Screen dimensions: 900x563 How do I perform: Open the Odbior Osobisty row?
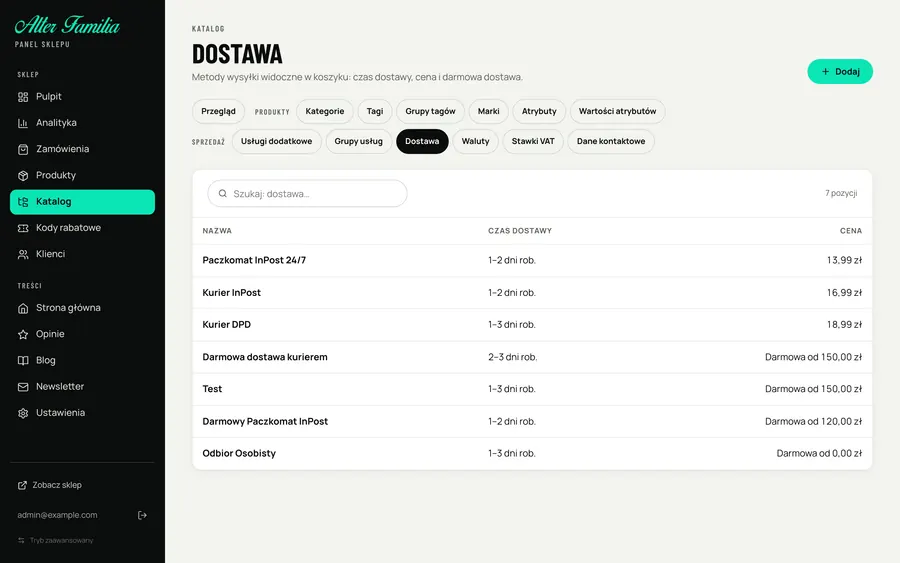tap(532, 453)
